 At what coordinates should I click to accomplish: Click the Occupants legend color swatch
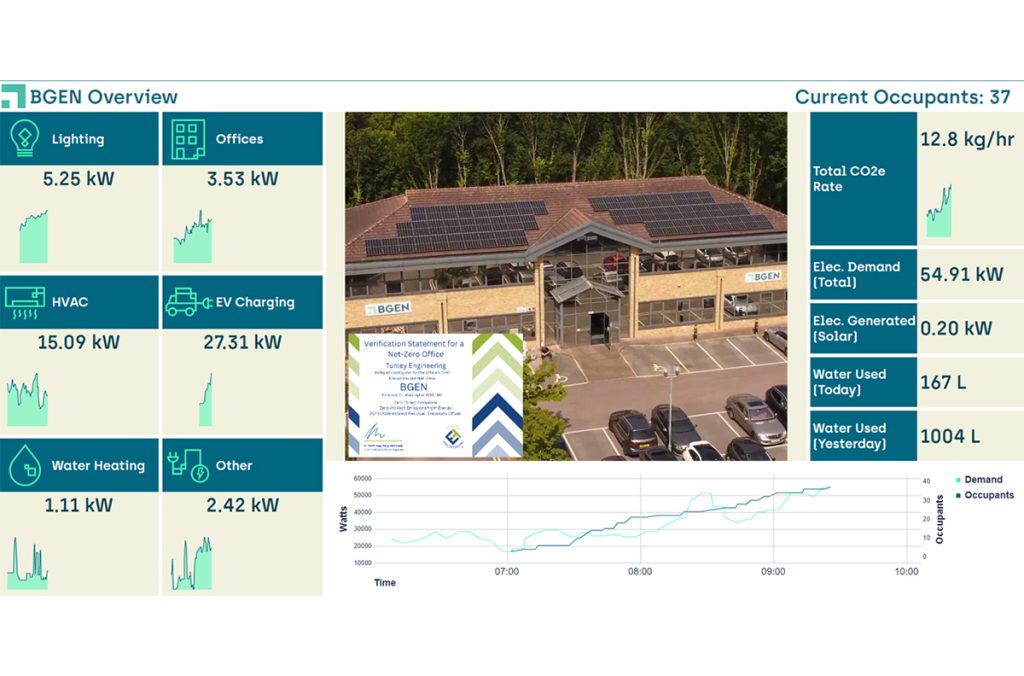point(958,496)
